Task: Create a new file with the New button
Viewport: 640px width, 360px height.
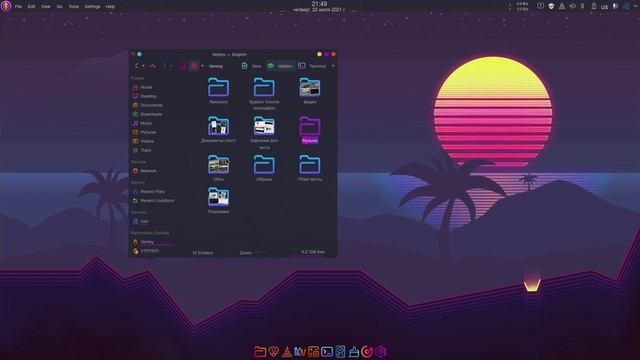Action: [x=251, y=66]
